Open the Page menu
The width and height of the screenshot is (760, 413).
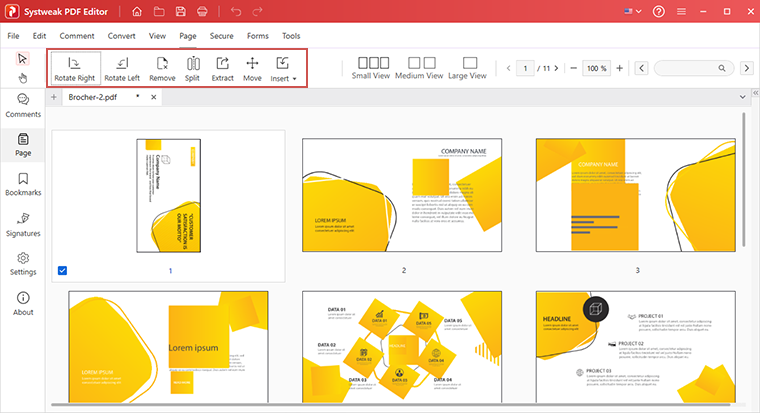188,36
